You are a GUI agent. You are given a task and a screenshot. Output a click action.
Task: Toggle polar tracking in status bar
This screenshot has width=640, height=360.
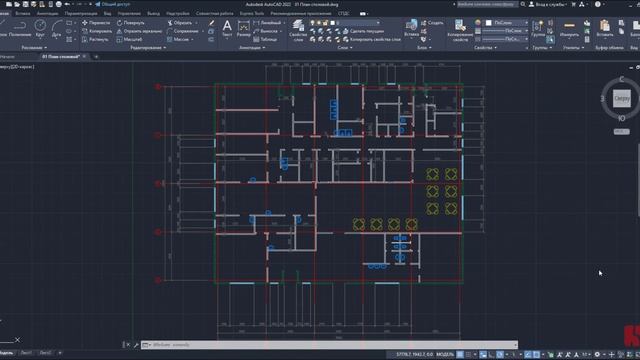[x=500, y=354]
